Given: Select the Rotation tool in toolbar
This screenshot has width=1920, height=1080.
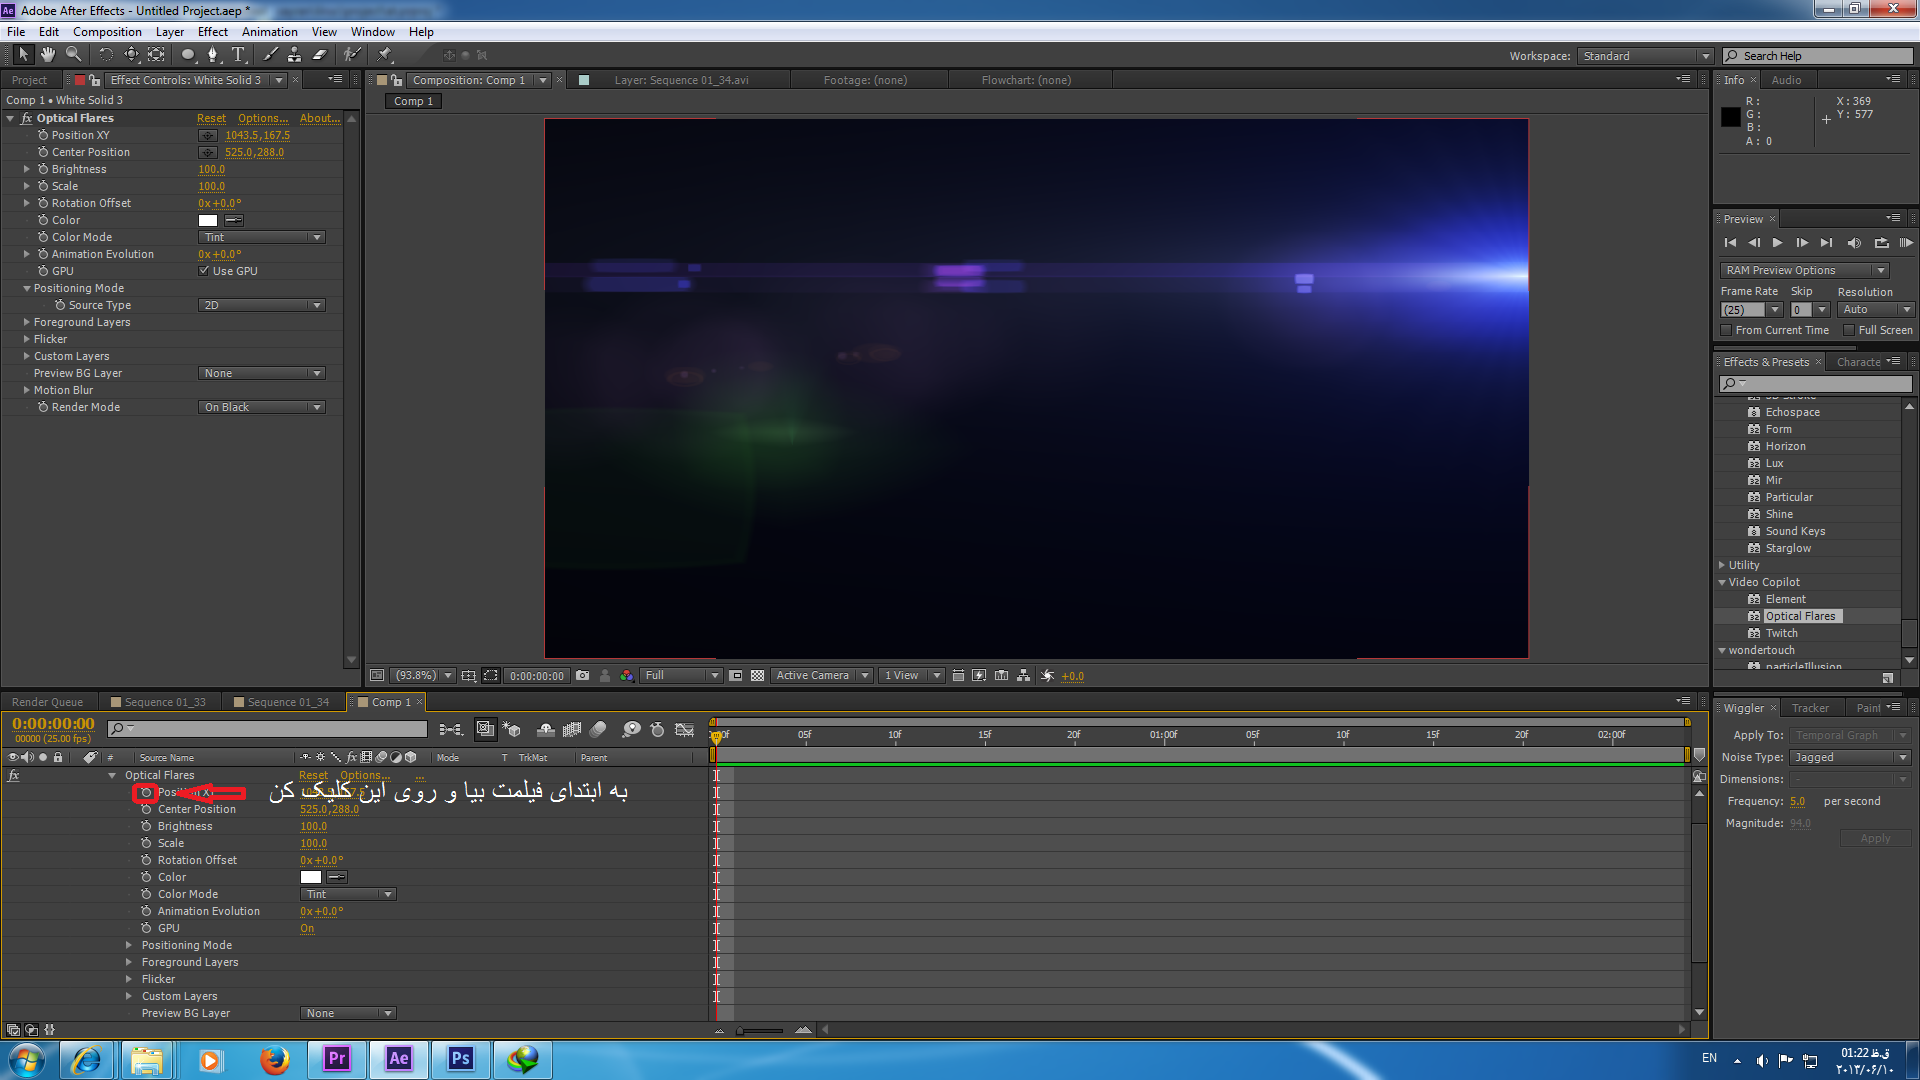Looking at the screenshot, I should point(104,54).
